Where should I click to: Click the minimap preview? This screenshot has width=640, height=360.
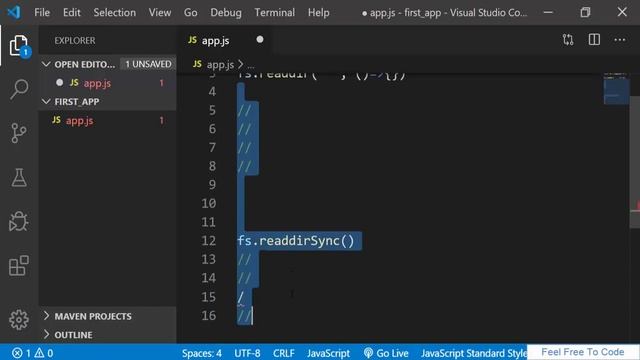(616, 89)
